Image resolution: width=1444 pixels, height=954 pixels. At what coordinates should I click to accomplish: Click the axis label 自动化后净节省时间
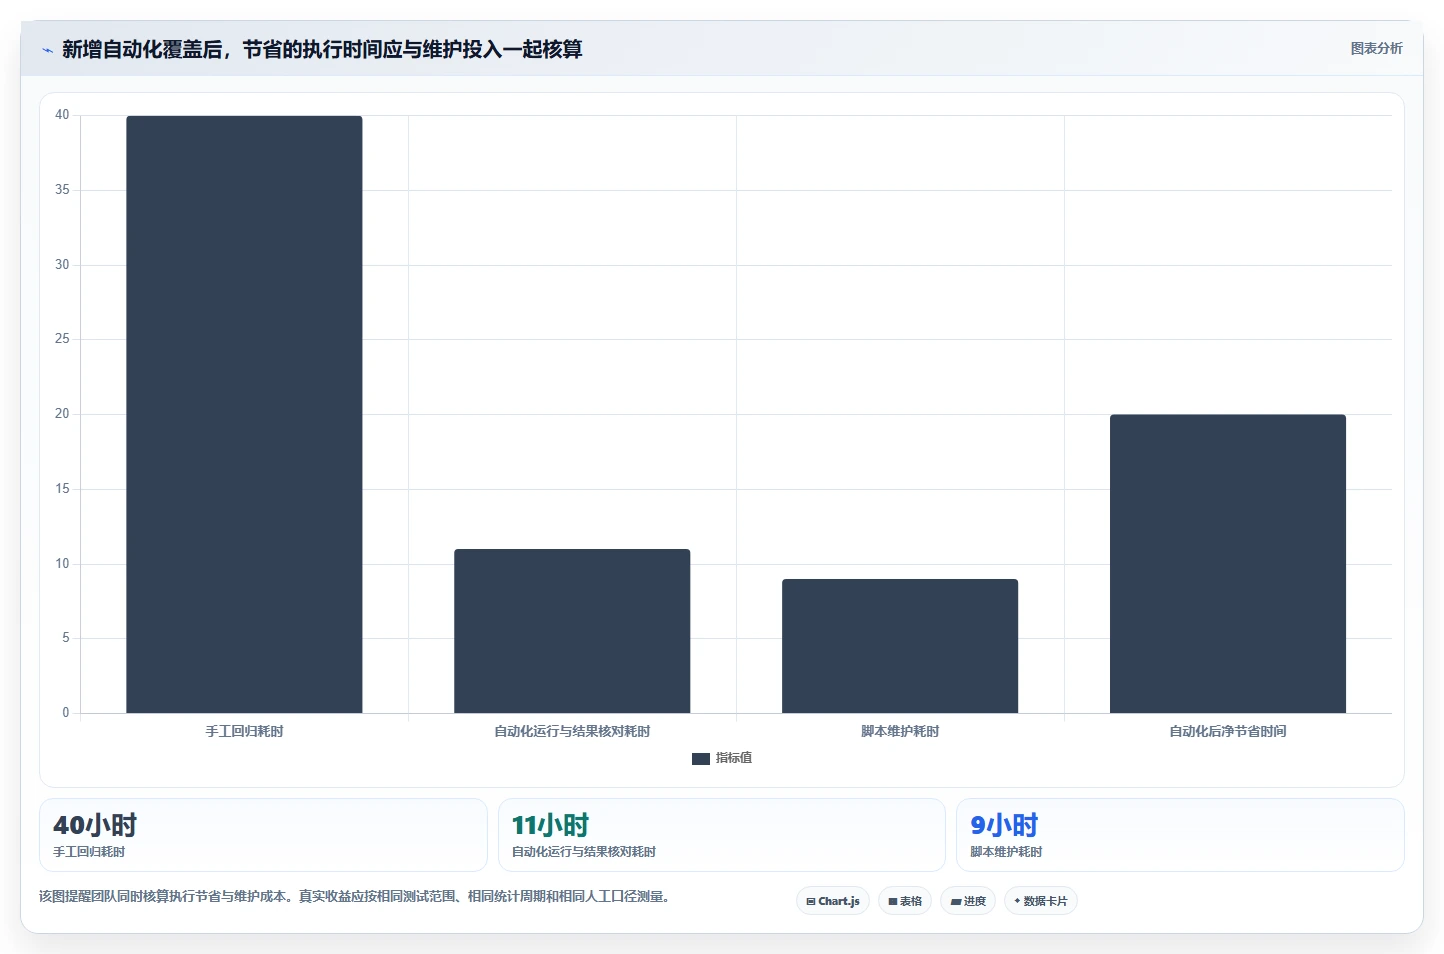point(1228,732)
